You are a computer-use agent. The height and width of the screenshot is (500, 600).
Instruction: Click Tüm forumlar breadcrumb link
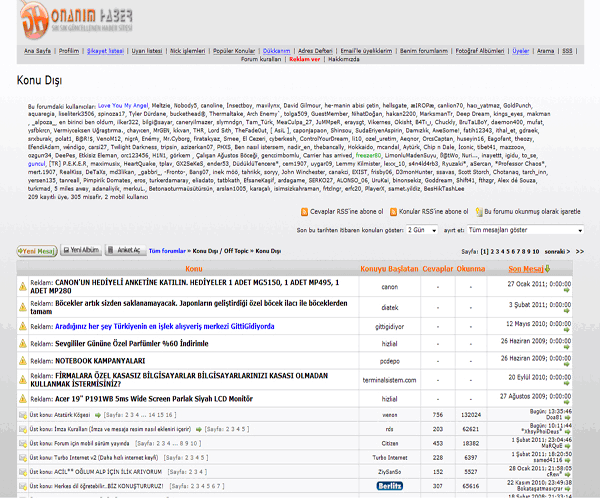point(167,251)
